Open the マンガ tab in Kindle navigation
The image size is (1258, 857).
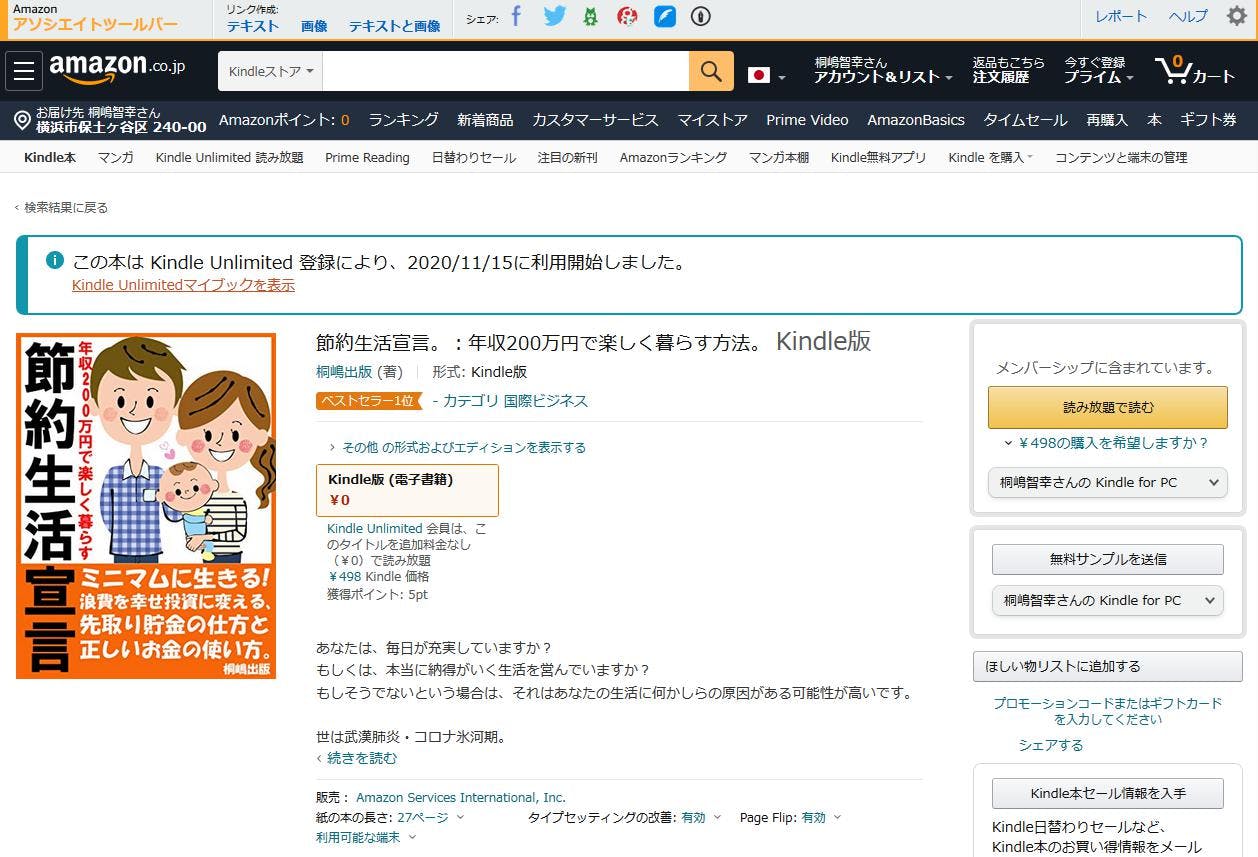click(115, 157)
